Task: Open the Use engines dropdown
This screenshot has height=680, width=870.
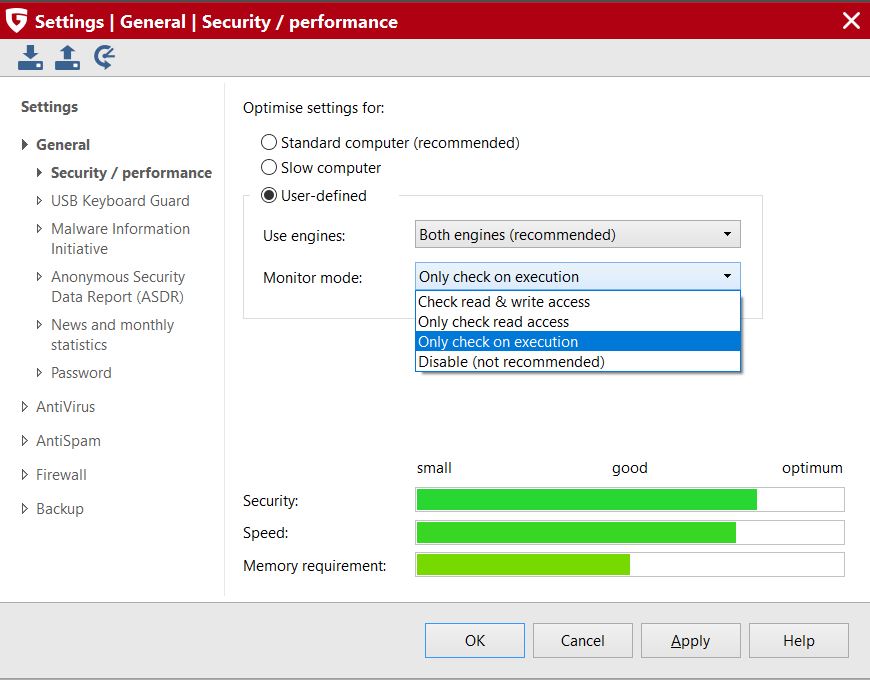Action: pos(577,235)
